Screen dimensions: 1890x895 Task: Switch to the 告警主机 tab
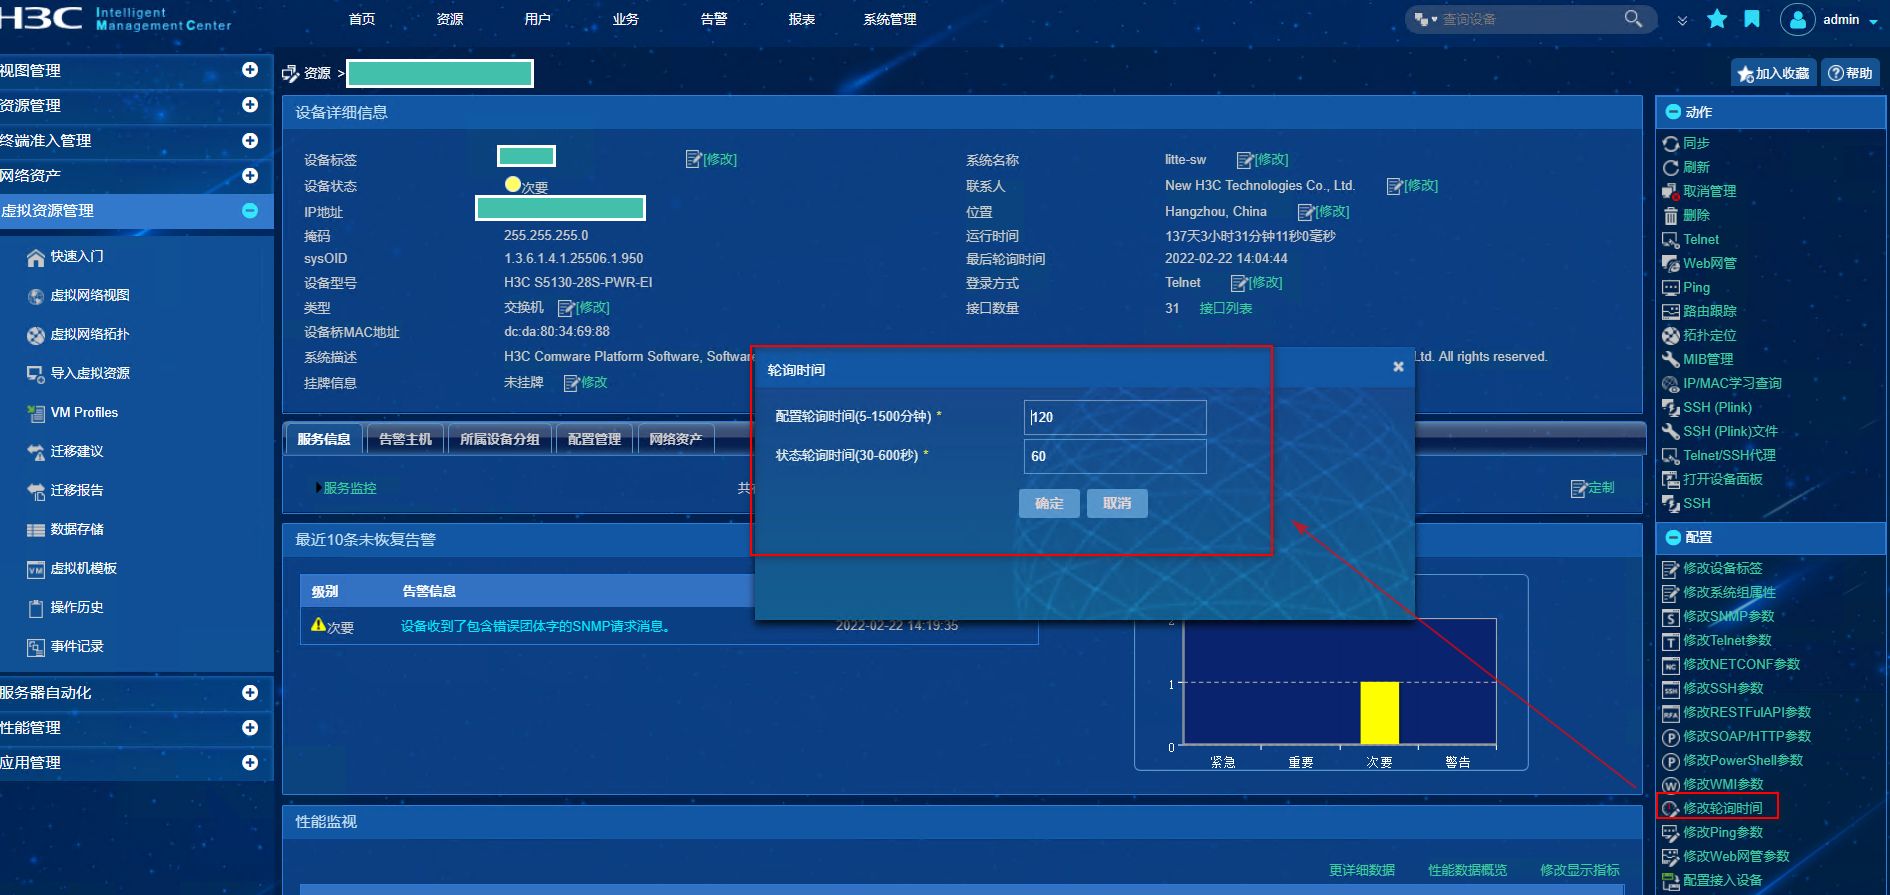click(405, 439)
